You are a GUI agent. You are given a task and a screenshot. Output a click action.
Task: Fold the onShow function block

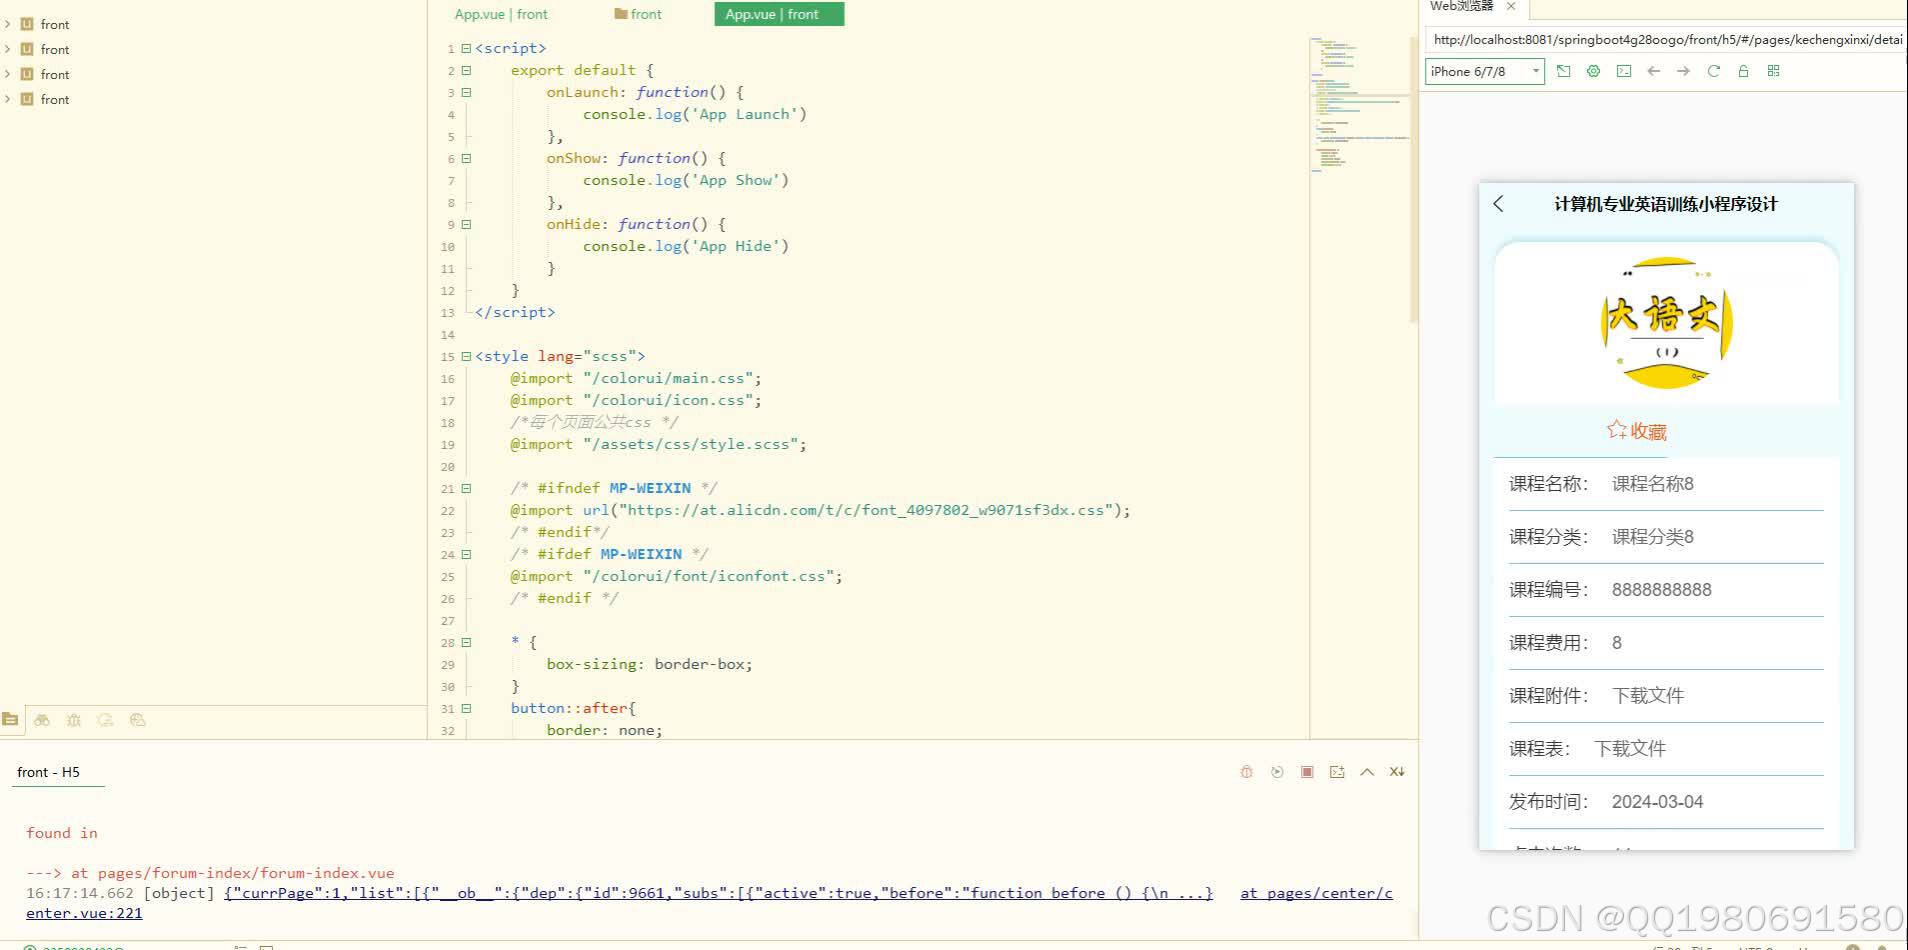[x=466, y=158]
